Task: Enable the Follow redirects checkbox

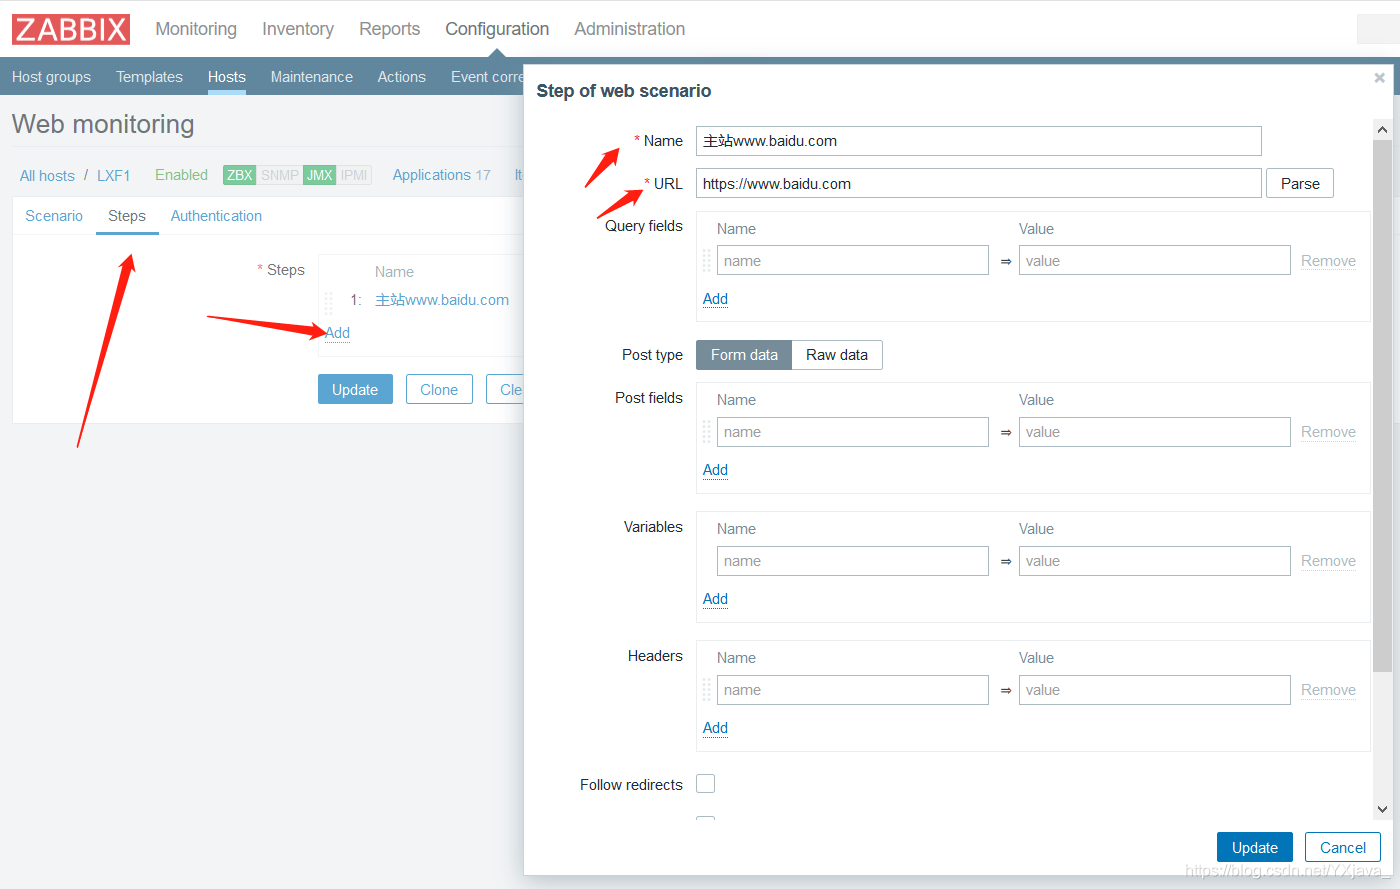Action: (x=705, y=784)
